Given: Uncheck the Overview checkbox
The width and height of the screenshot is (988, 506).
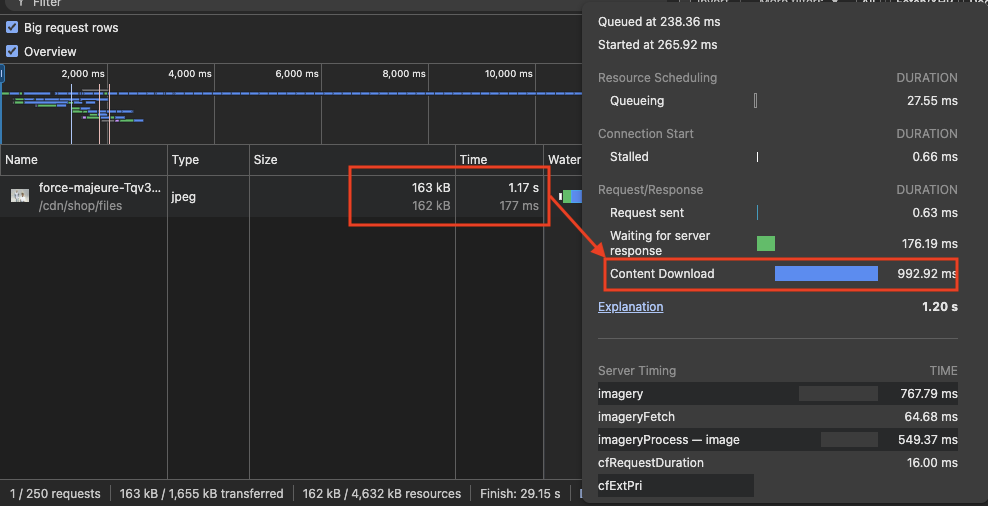Looking at the screenshot, I should (11, 51).
